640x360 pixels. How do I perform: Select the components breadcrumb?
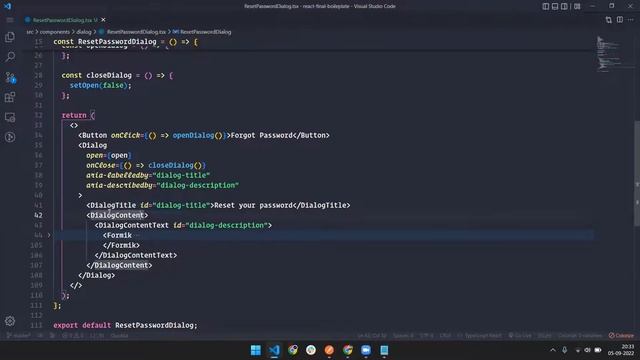point(55,32)
